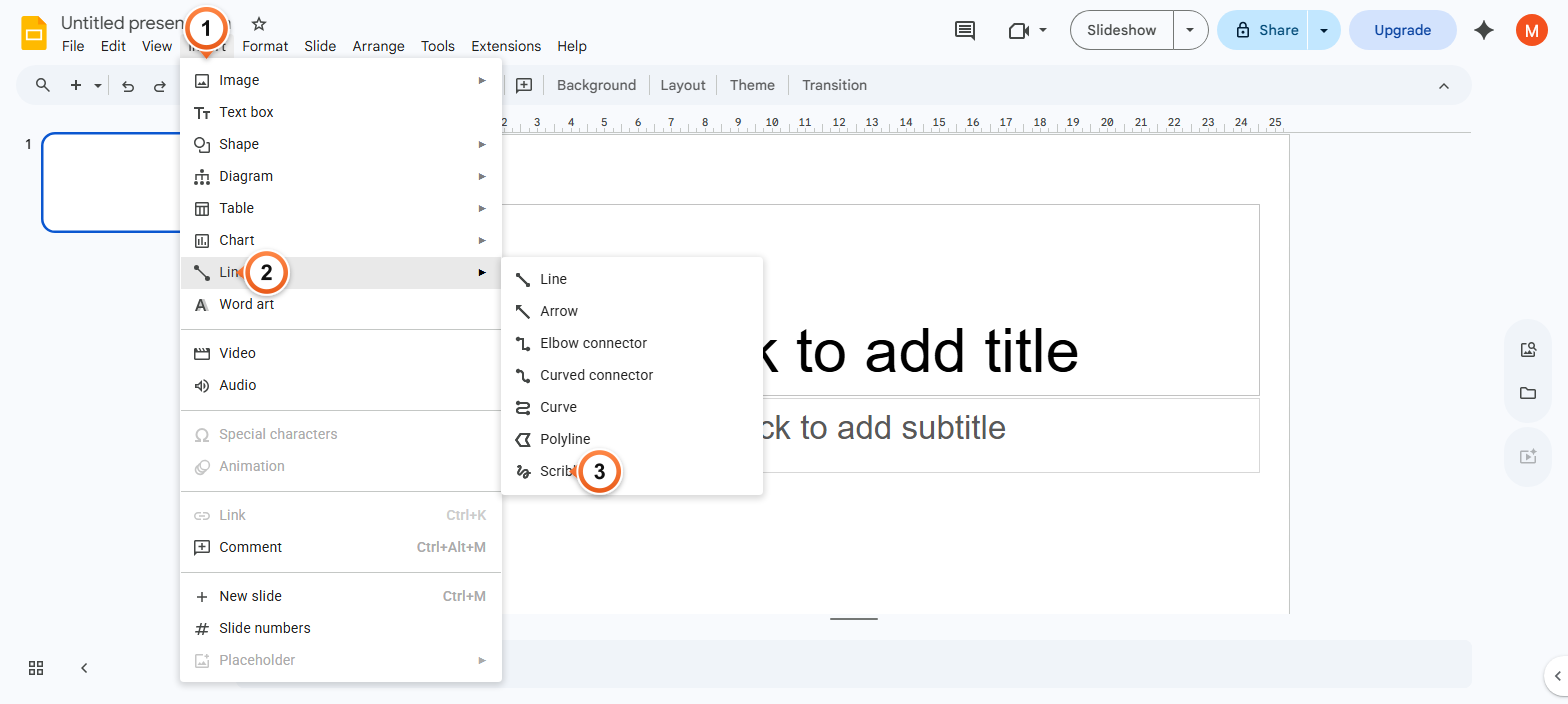1568x704 pixels.
Task: Click the add comment toolbar icon
Action: (524, 85)
